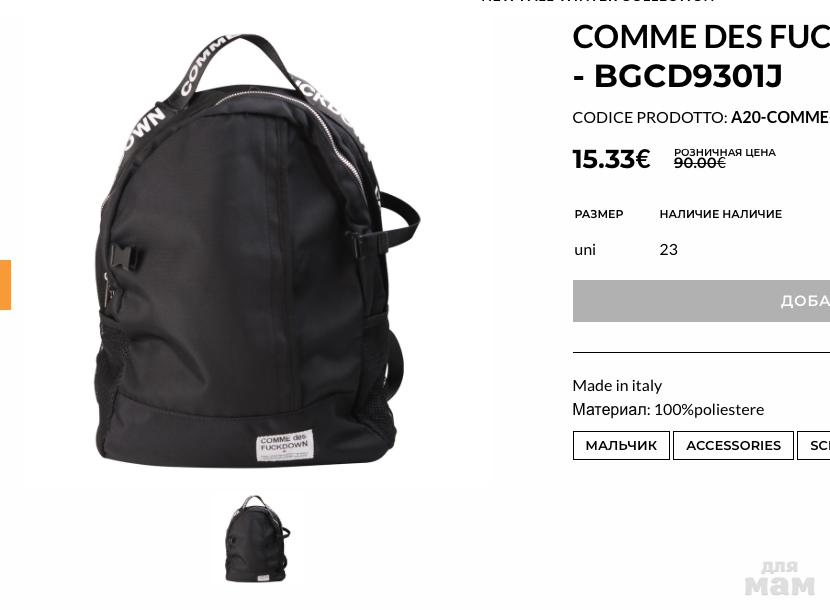Image resolution: width=830 pixels, height=610 pixels.
Task: Click the РОЗНИЧНАЯ ЦЕНА label
Action: click(725, 152)
